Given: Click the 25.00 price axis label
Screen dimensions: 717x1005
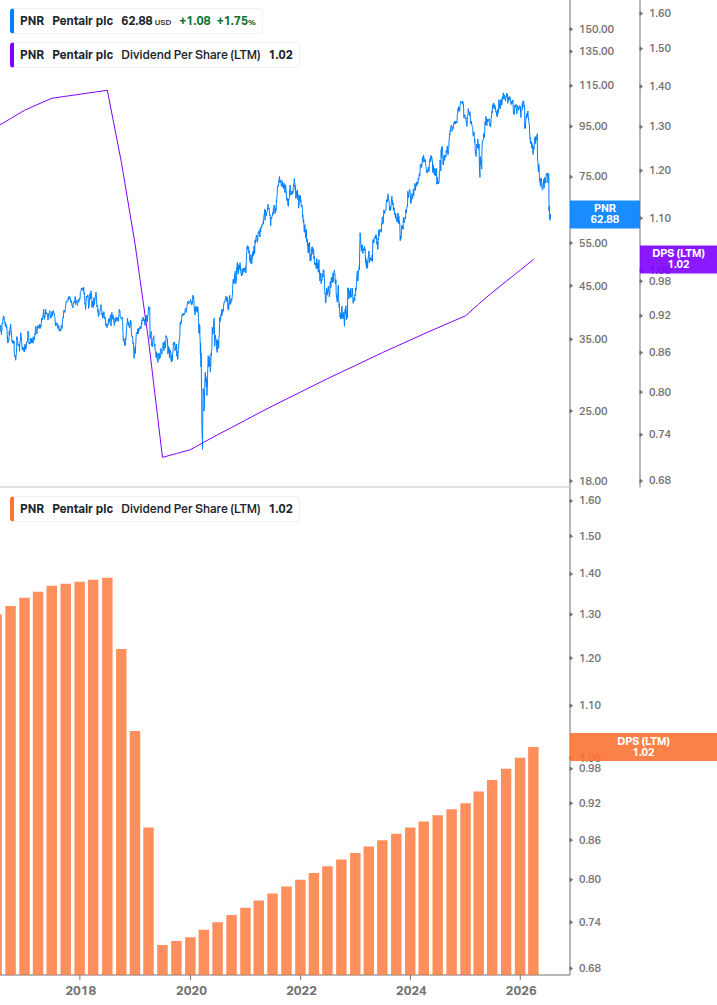Looking at the screenshot, I should click(x=593, y=411).
